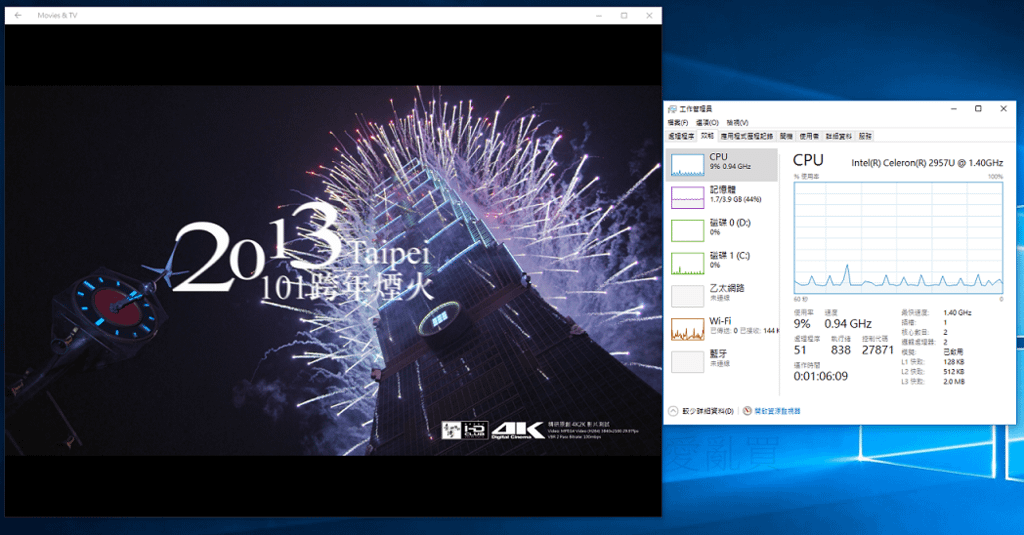
Task: Click the processor name Intel Celeron 2957U
Action: 927,163
